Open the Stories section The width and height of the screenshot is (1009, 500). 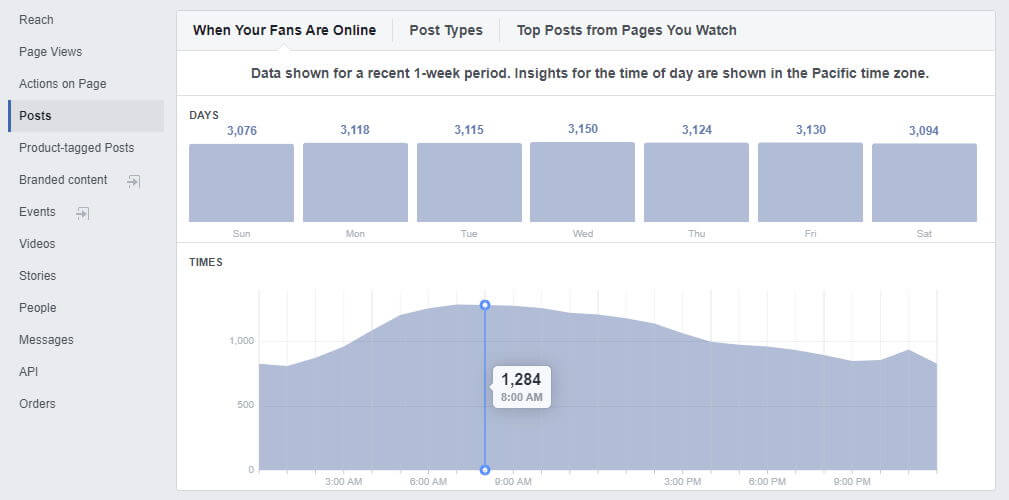tap(37, 276)
